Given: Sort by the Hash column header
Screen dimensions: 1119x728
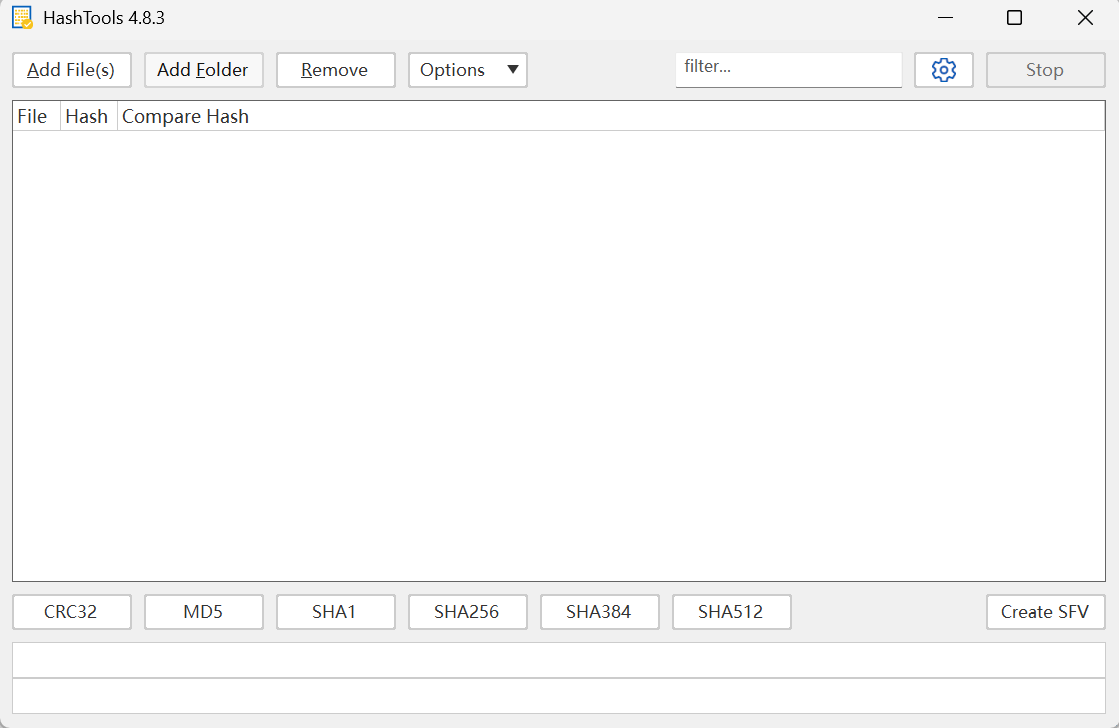Looking at the screenshot, I should (x=87, y=116).
